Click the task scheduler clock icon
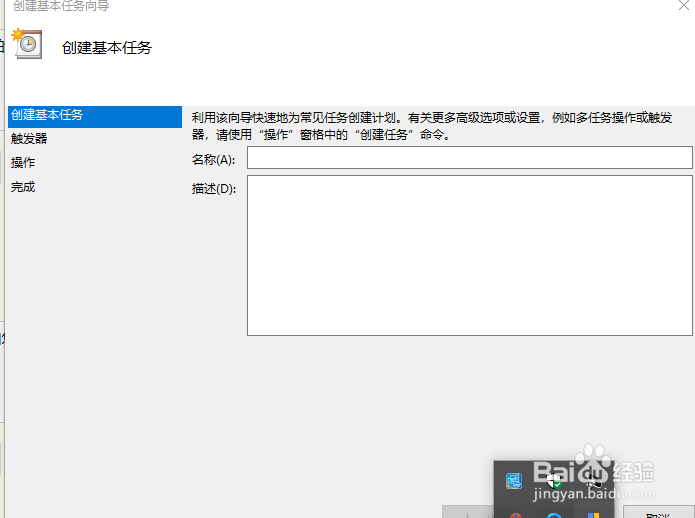Screen dimensions: 695x518 coord(27,43)
